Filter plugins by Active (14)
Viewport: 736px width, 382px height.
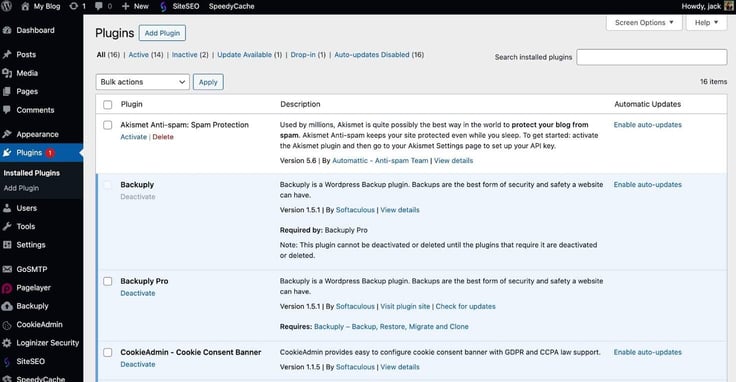[146, 54]
